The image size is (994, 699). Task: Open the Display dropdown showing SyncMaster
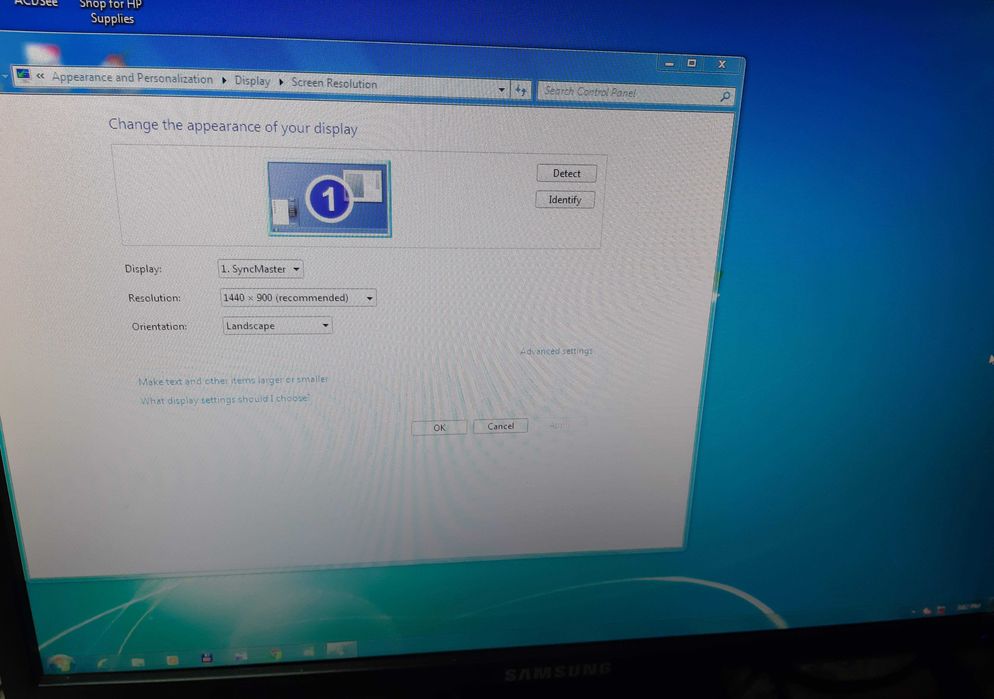coord(260,269)
